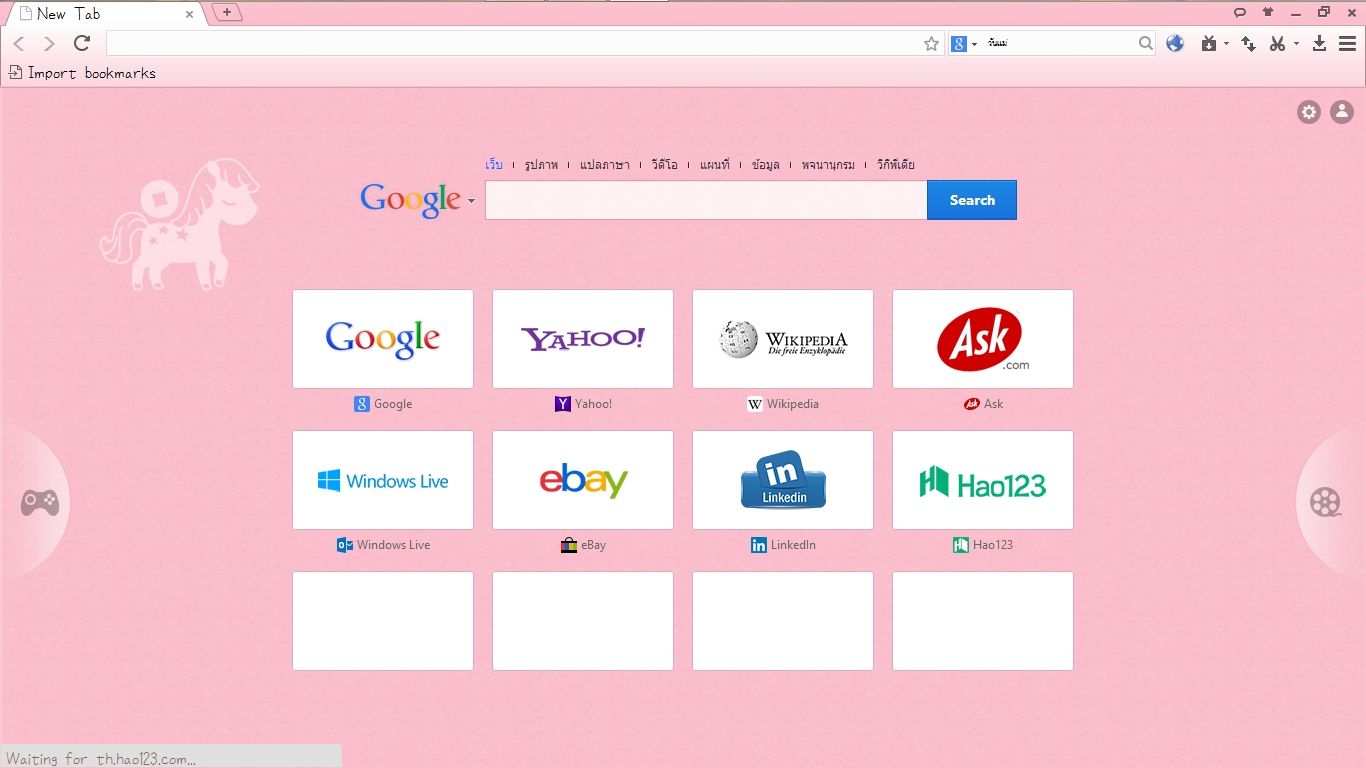Screen dimensions: 1366x768
Task: Select the พจนานุกรม search category
Action: click(828, 164)
